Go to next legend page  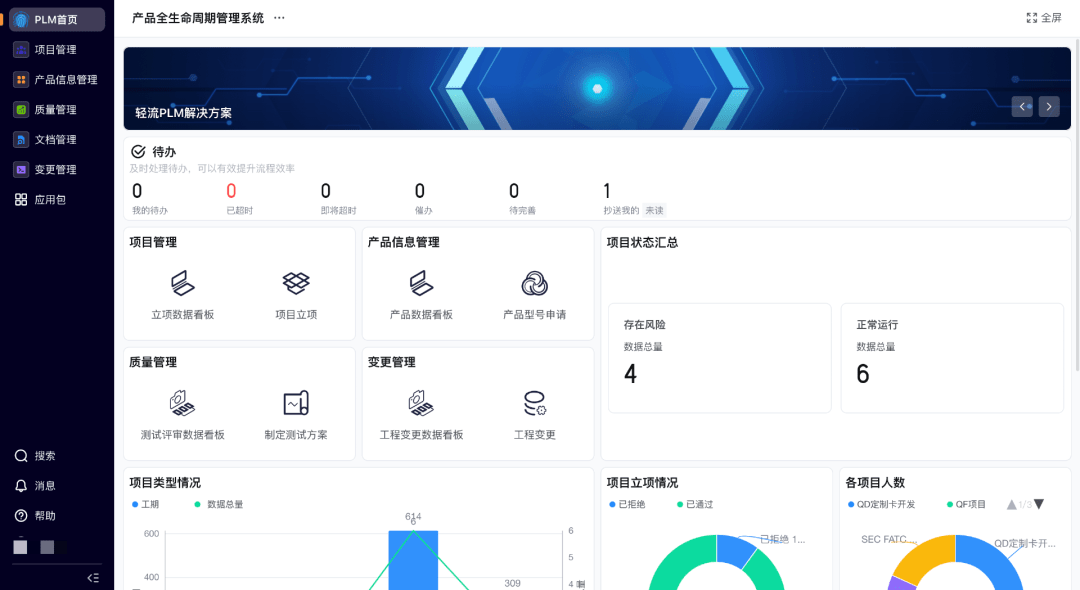coord(1039,505)
